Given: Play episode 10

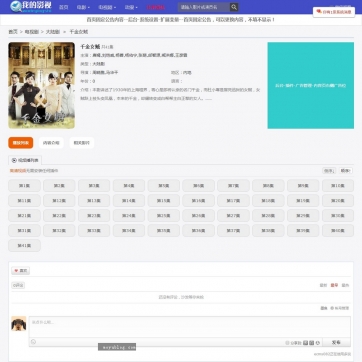Looking at the screenshot, I should click(338, 186).
